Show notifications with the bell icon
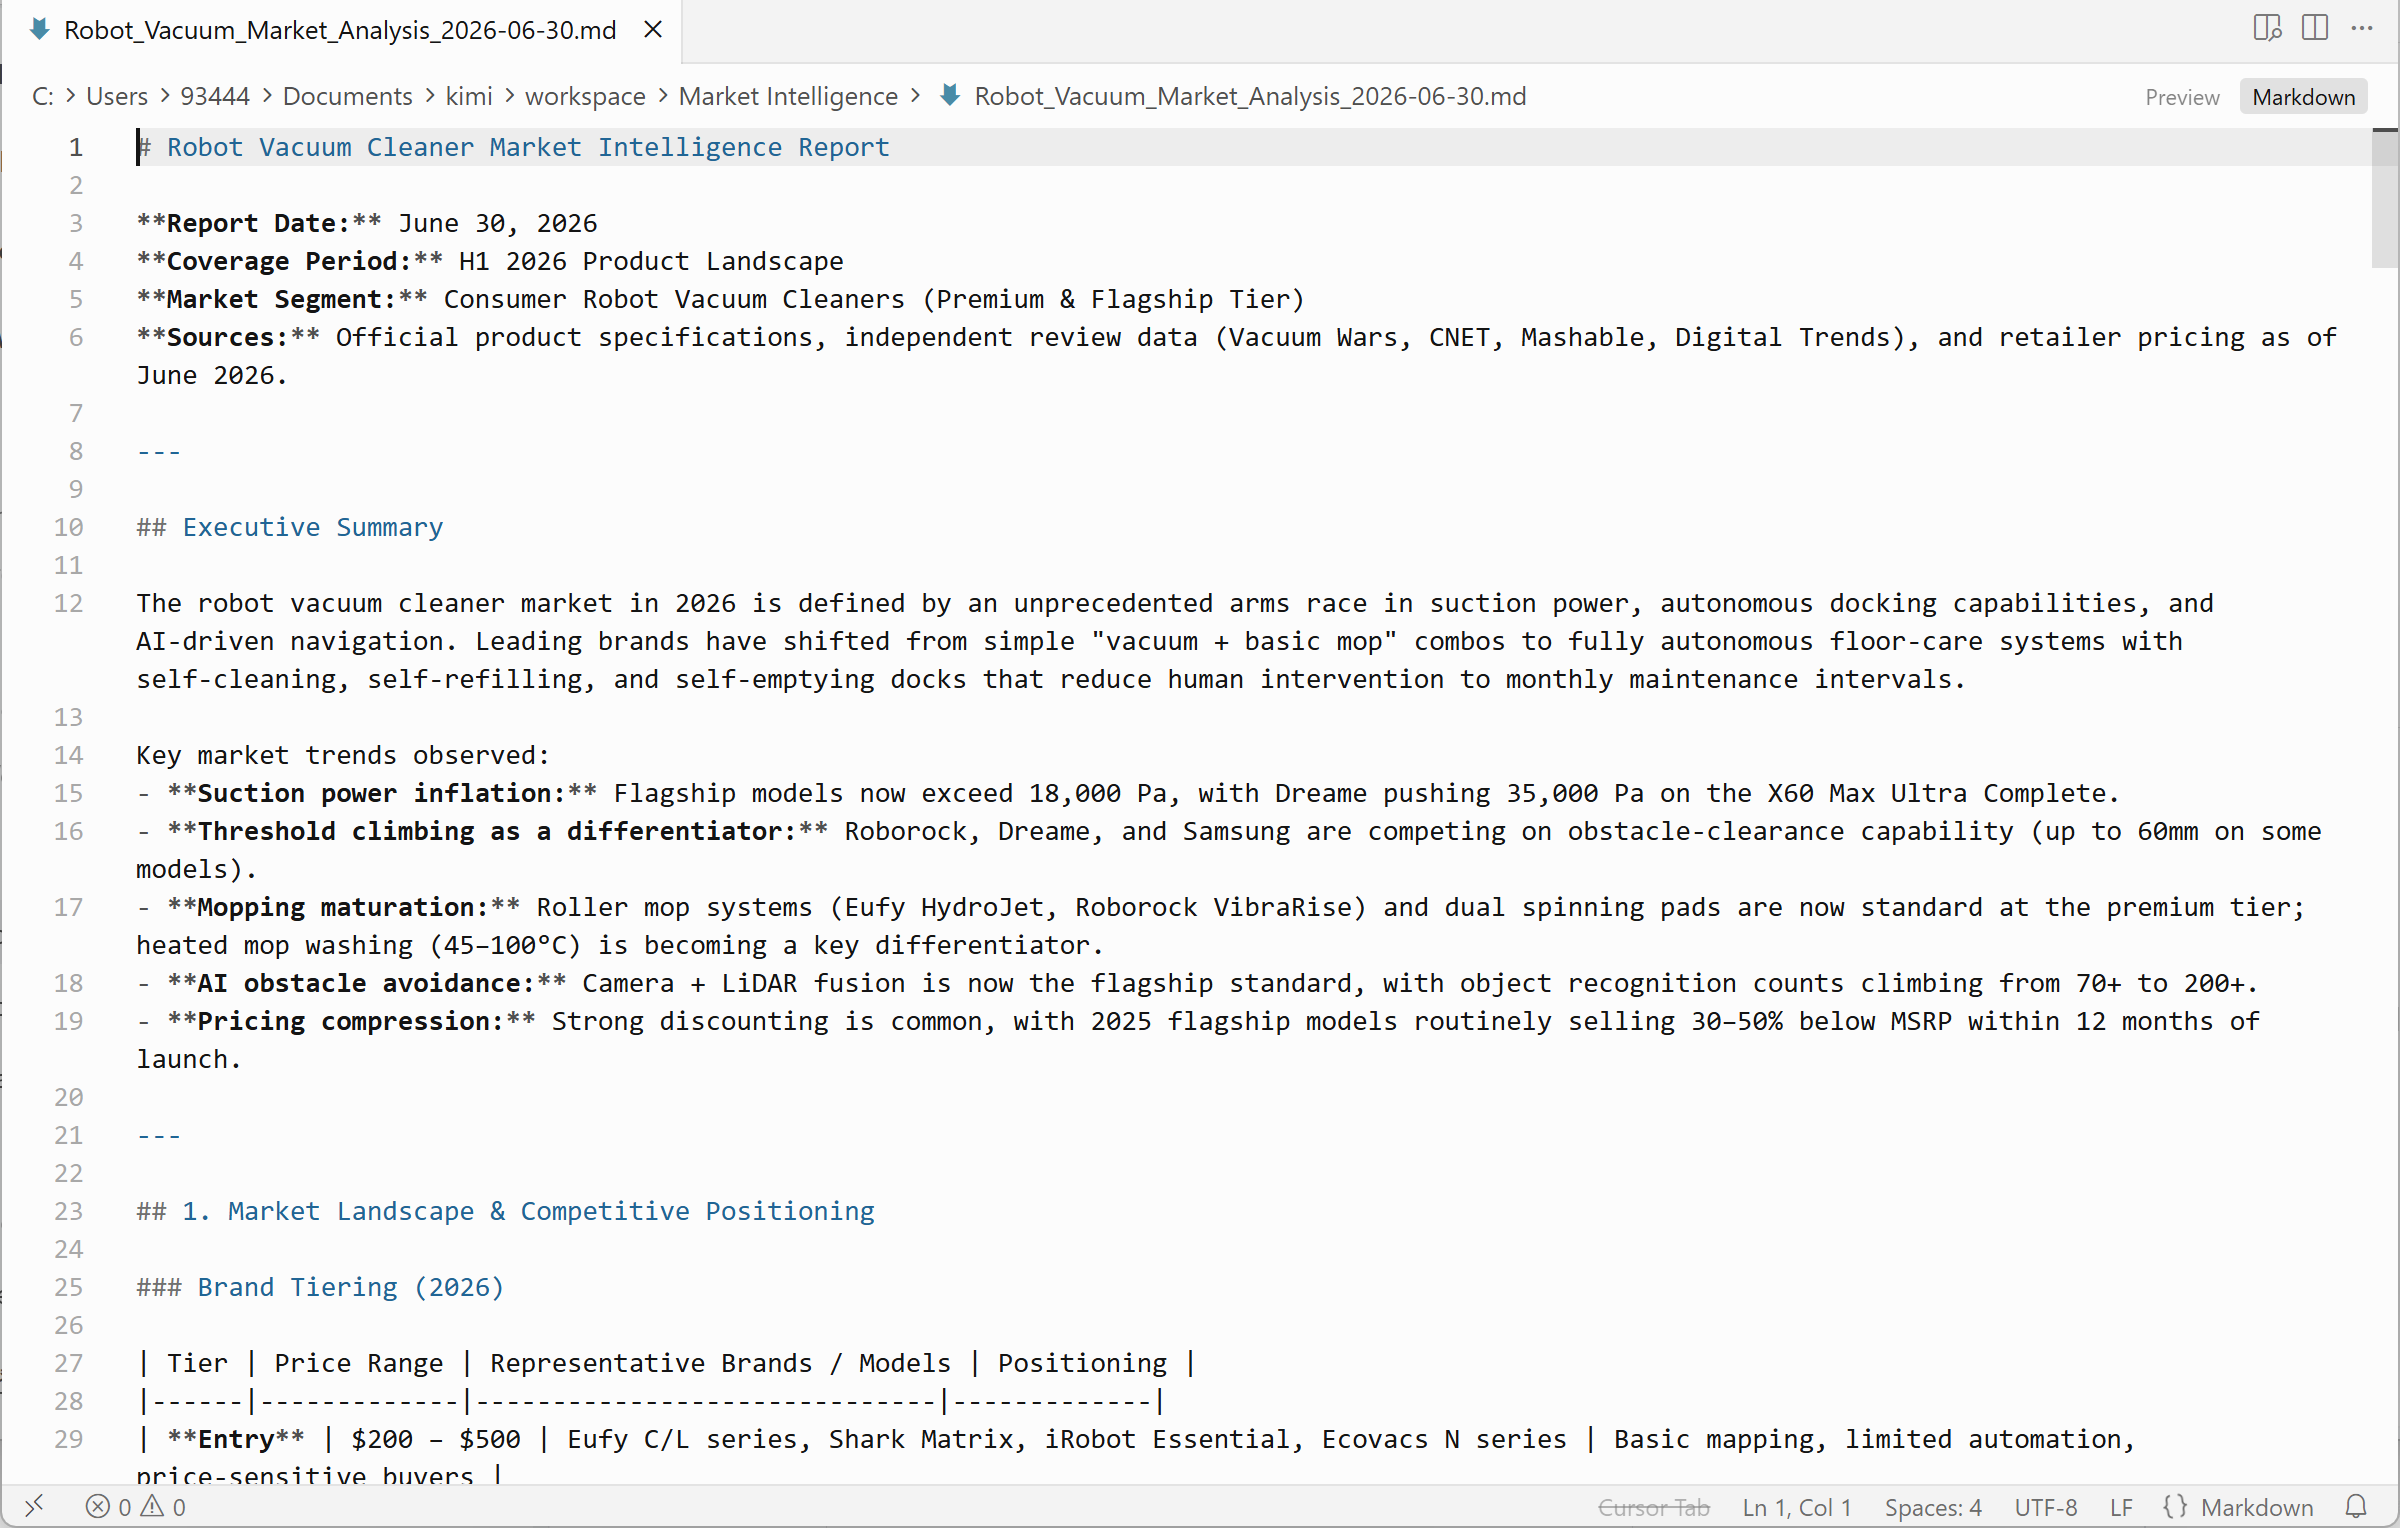Screen dimensions: 2400x1528 (2356, 1507)
